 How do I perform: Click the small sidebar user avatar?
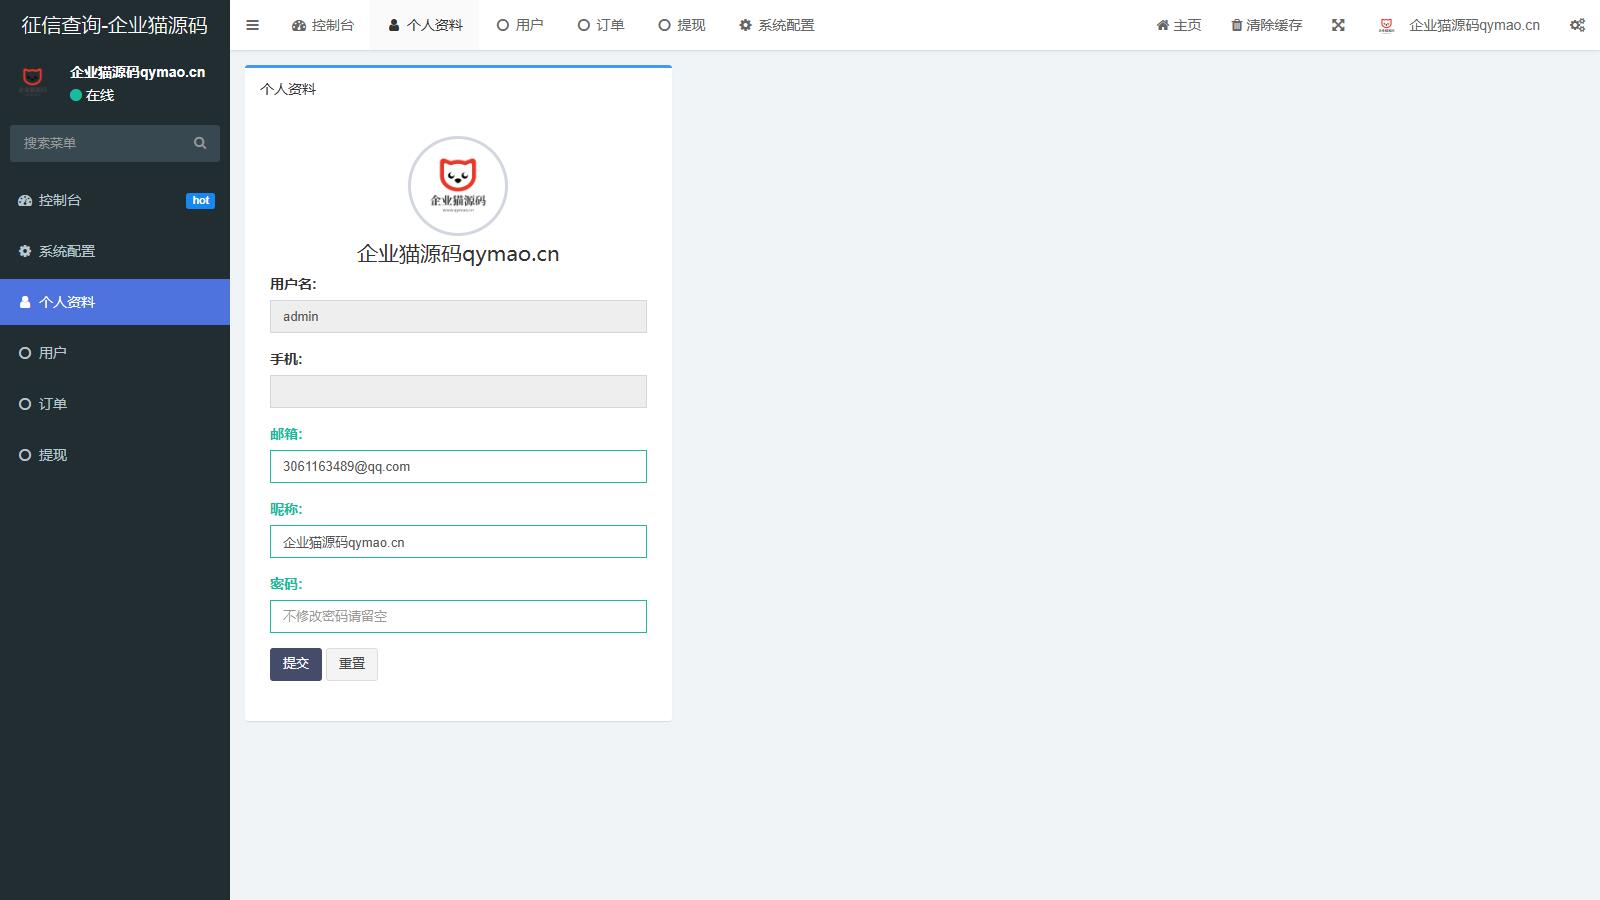(33, 80)
